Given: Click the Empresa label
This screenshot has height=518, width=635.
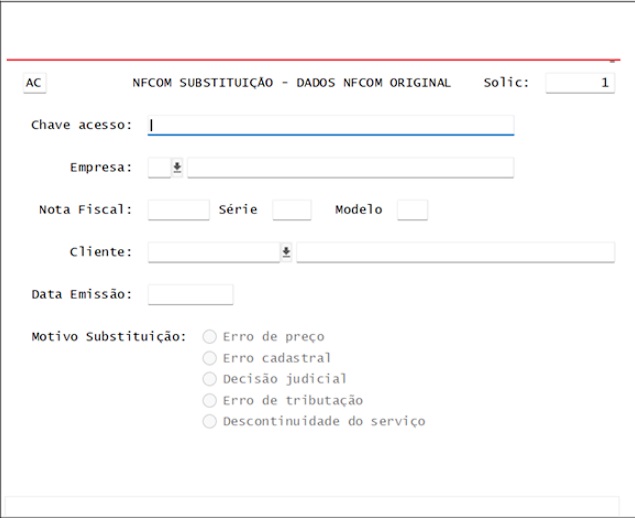Looking at the screenshot, I should click(101, 167).
